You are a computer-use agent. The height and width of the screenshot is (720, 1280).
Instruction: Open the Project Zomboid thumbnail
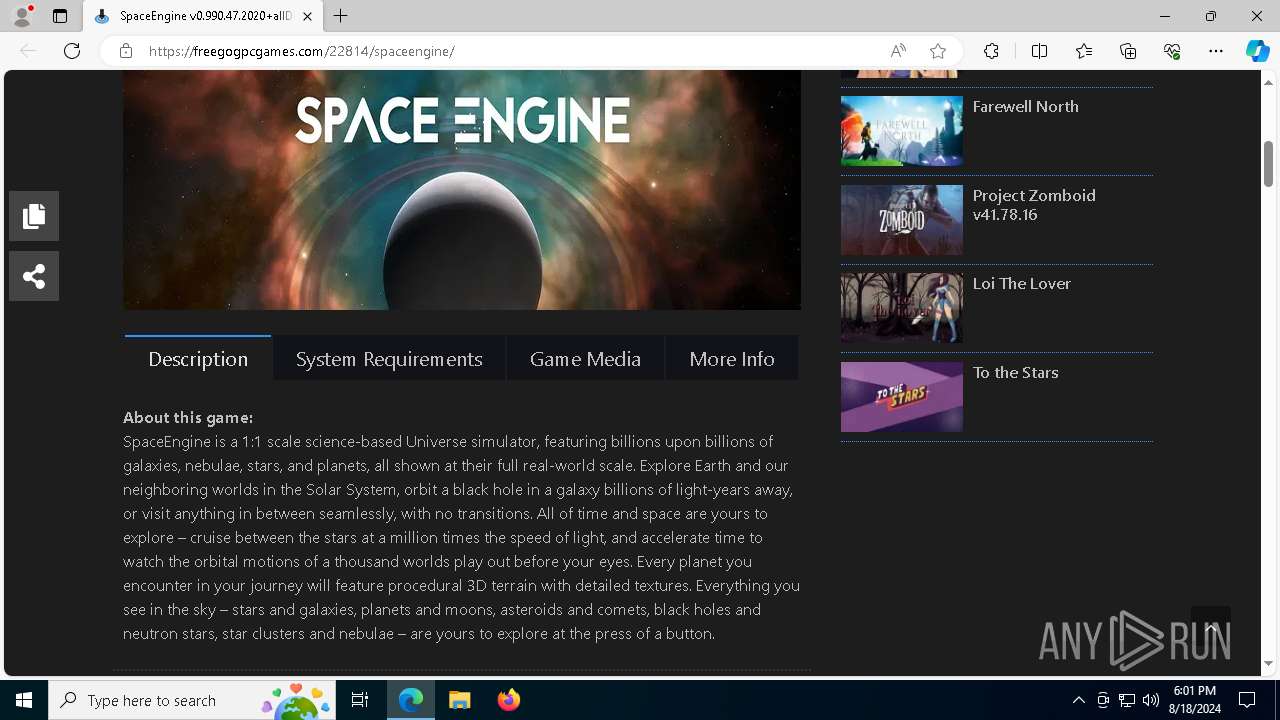tap(902, 220)
